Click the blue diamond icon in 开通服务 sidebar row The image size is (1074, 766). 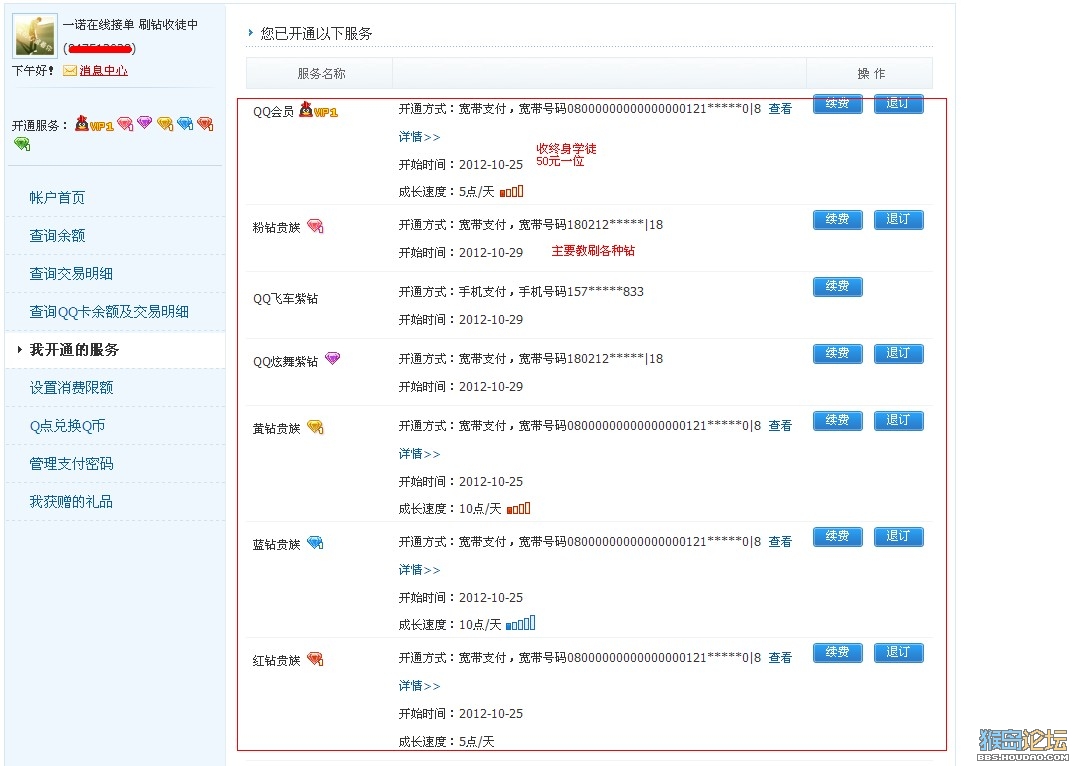pyautogui.click(x=186, y=123)
